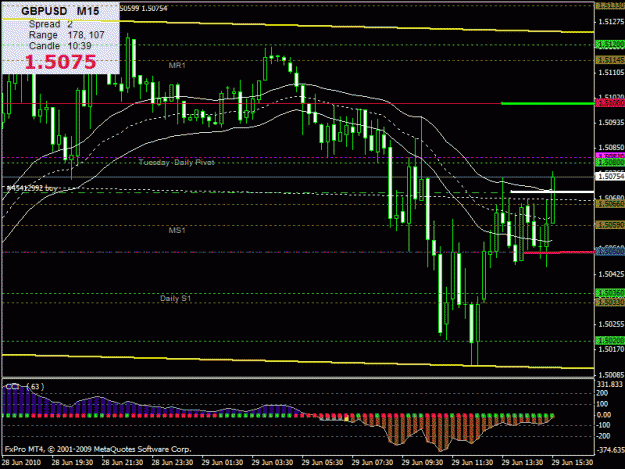Click the large red 1.5075 price display

click(60, 62)
